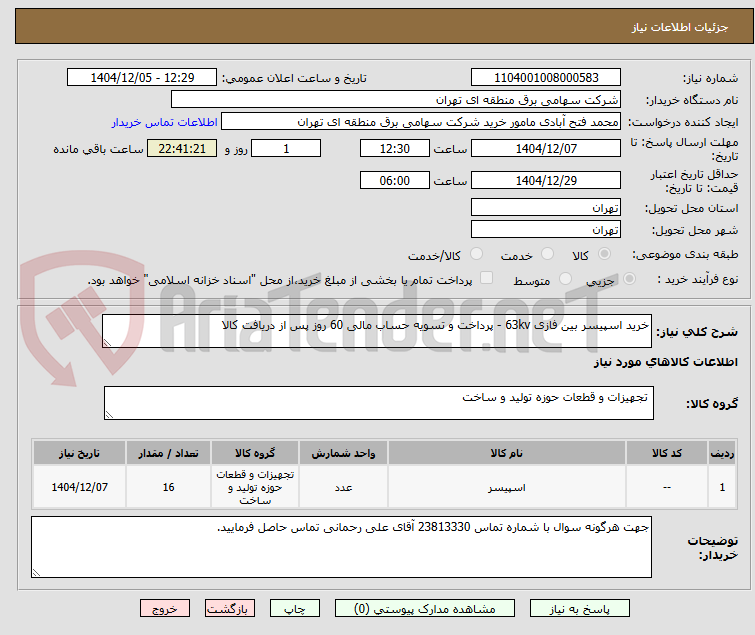Click the 1404/12/07 need date table cell
Viewport: 755px width, 635px height.
(79, 487)
